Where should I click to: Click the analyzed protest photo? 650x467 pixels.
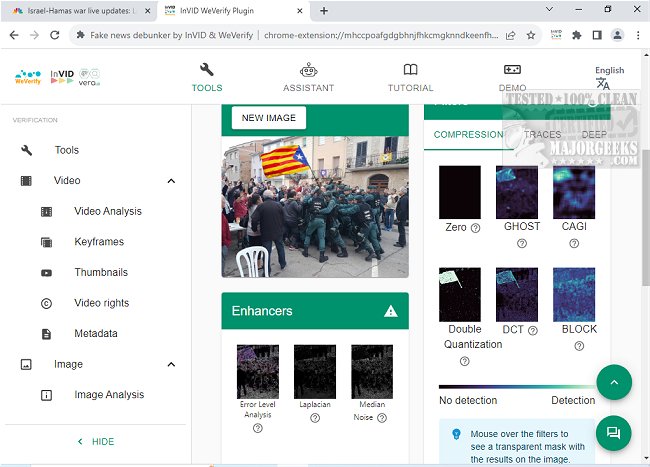click(315, 207)
